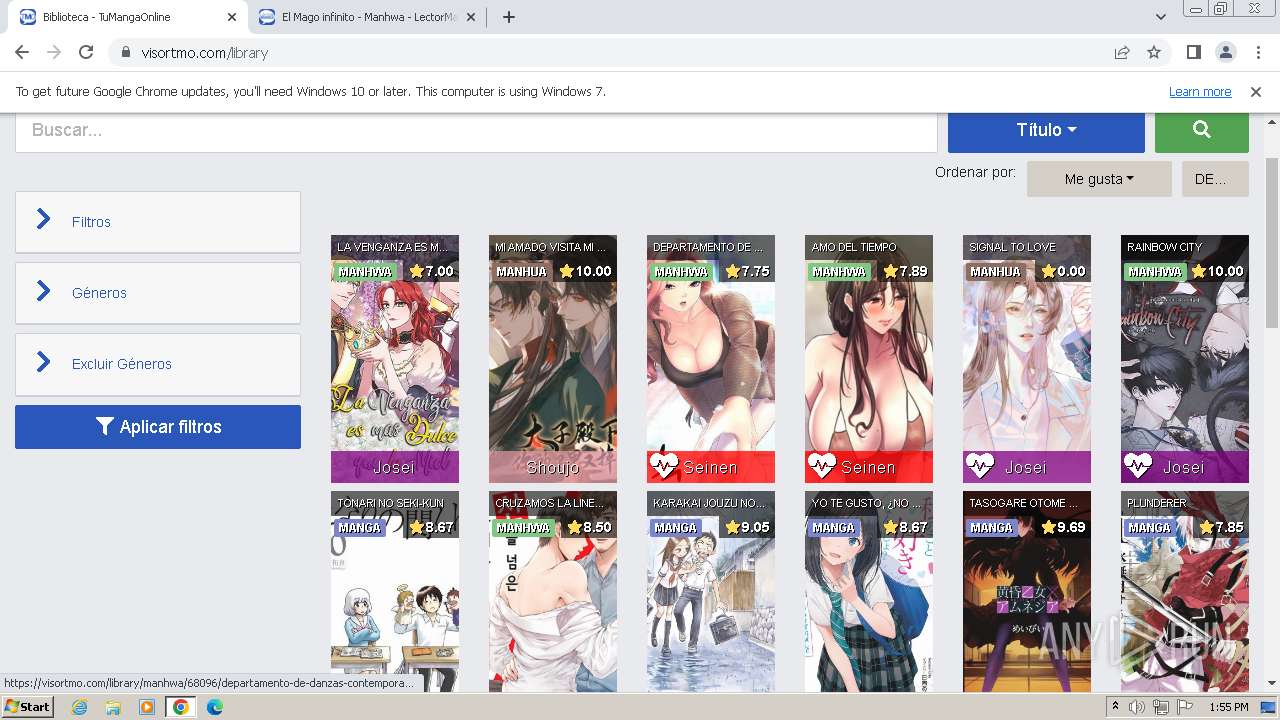This screenshot has height=720, width=1280.
Task: Click heart icon on Rainbow City card
Action: click(1138, 466)
